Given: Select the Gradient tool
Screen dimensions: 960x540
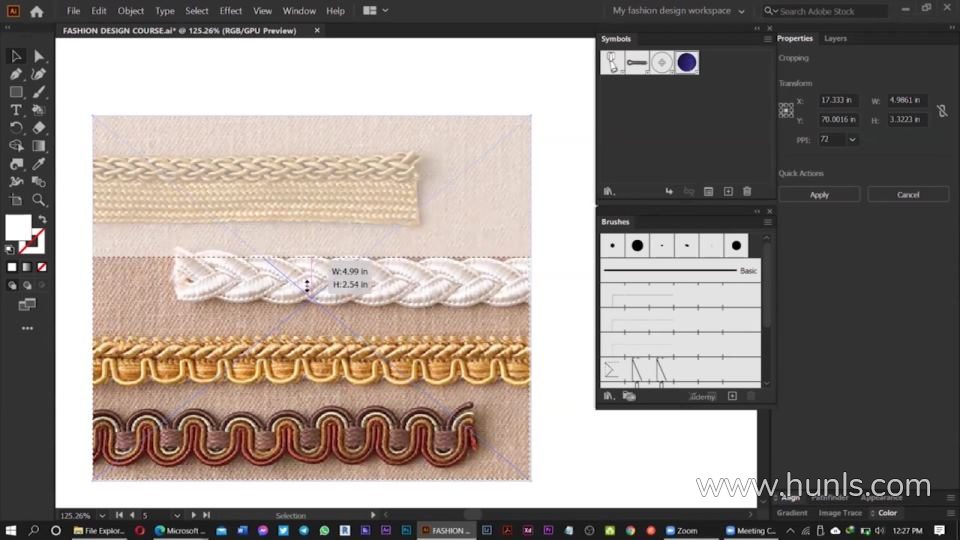Looking at the screenshot, I should coord(39,146).
